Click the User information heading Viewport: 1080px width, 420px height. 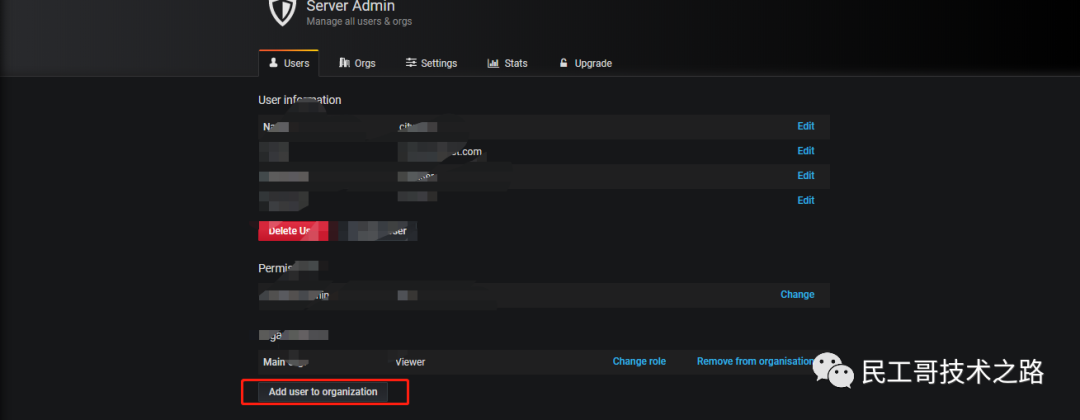(300, 100)
